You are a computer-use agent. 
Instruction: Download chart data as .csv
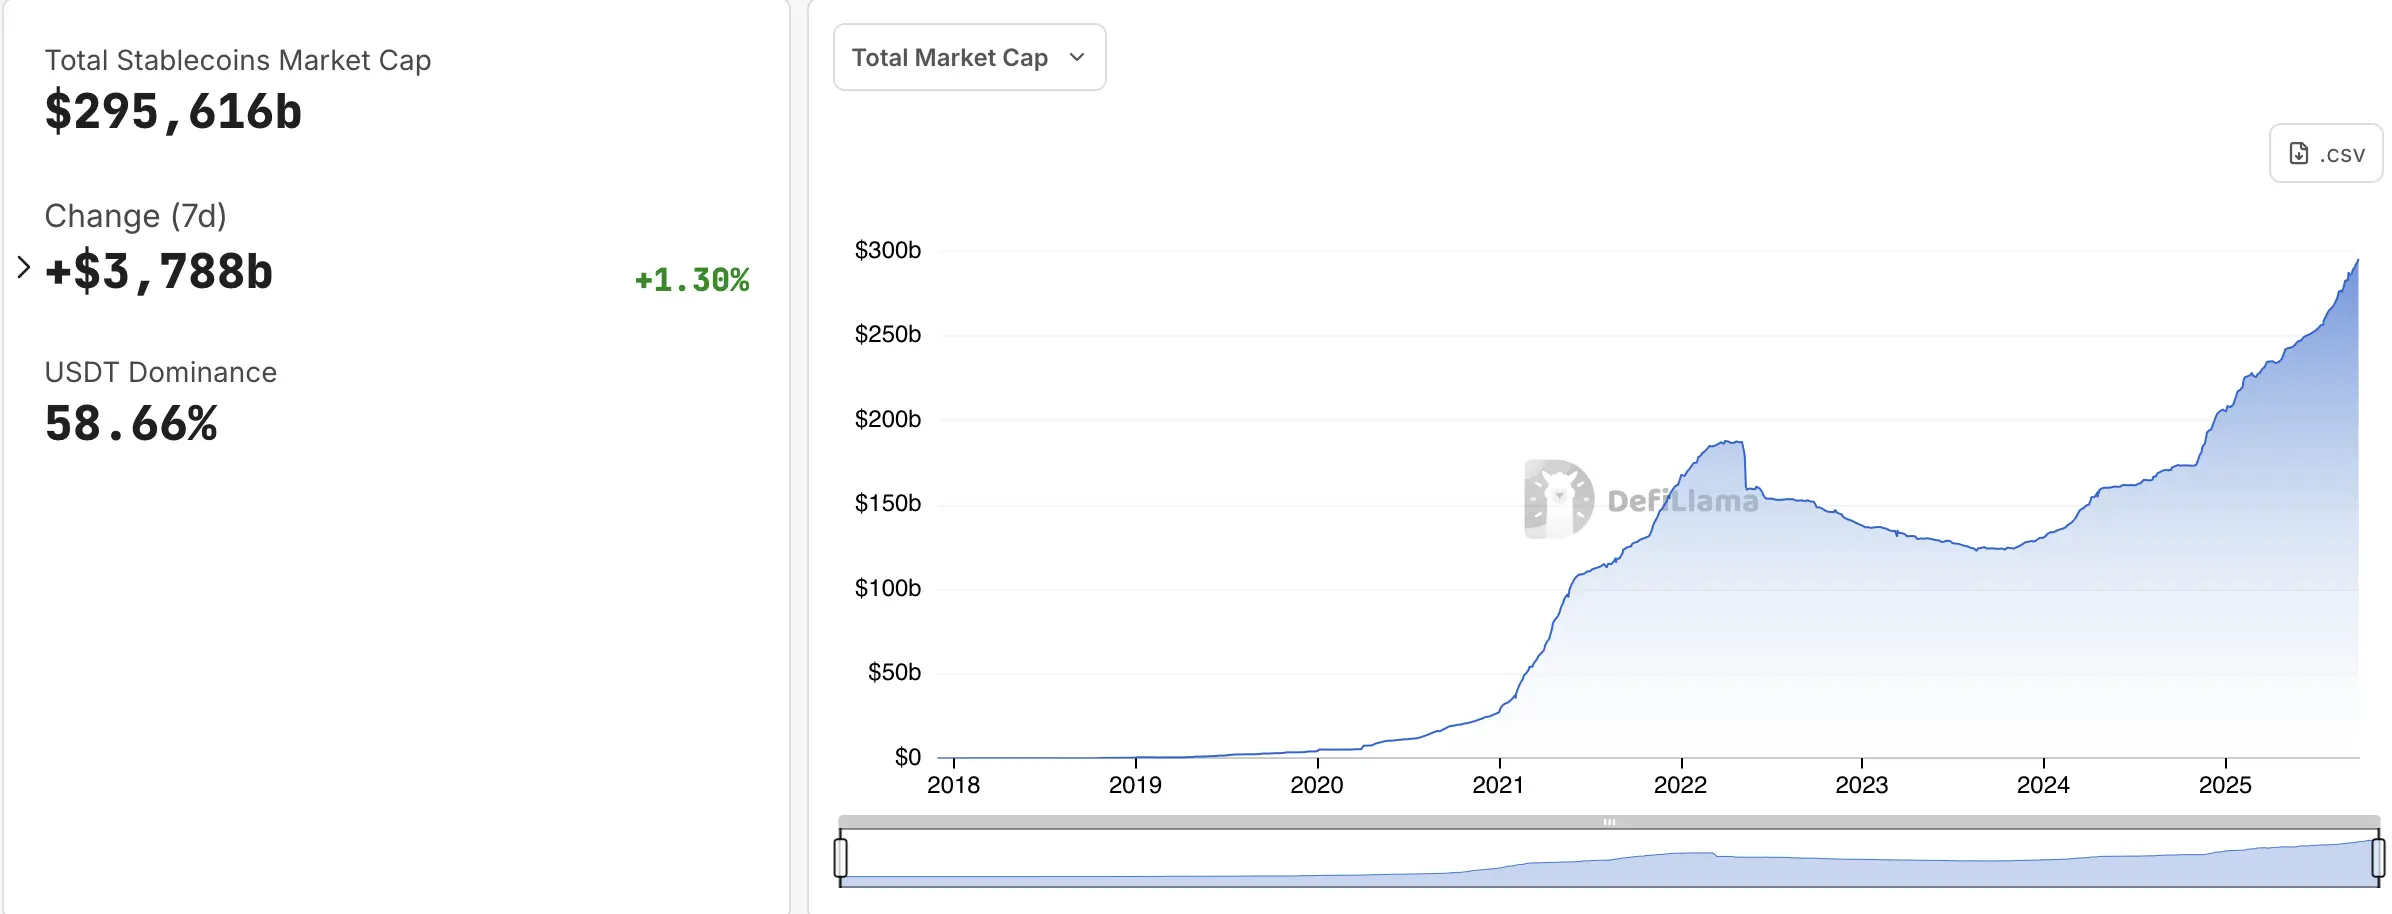2325,153
